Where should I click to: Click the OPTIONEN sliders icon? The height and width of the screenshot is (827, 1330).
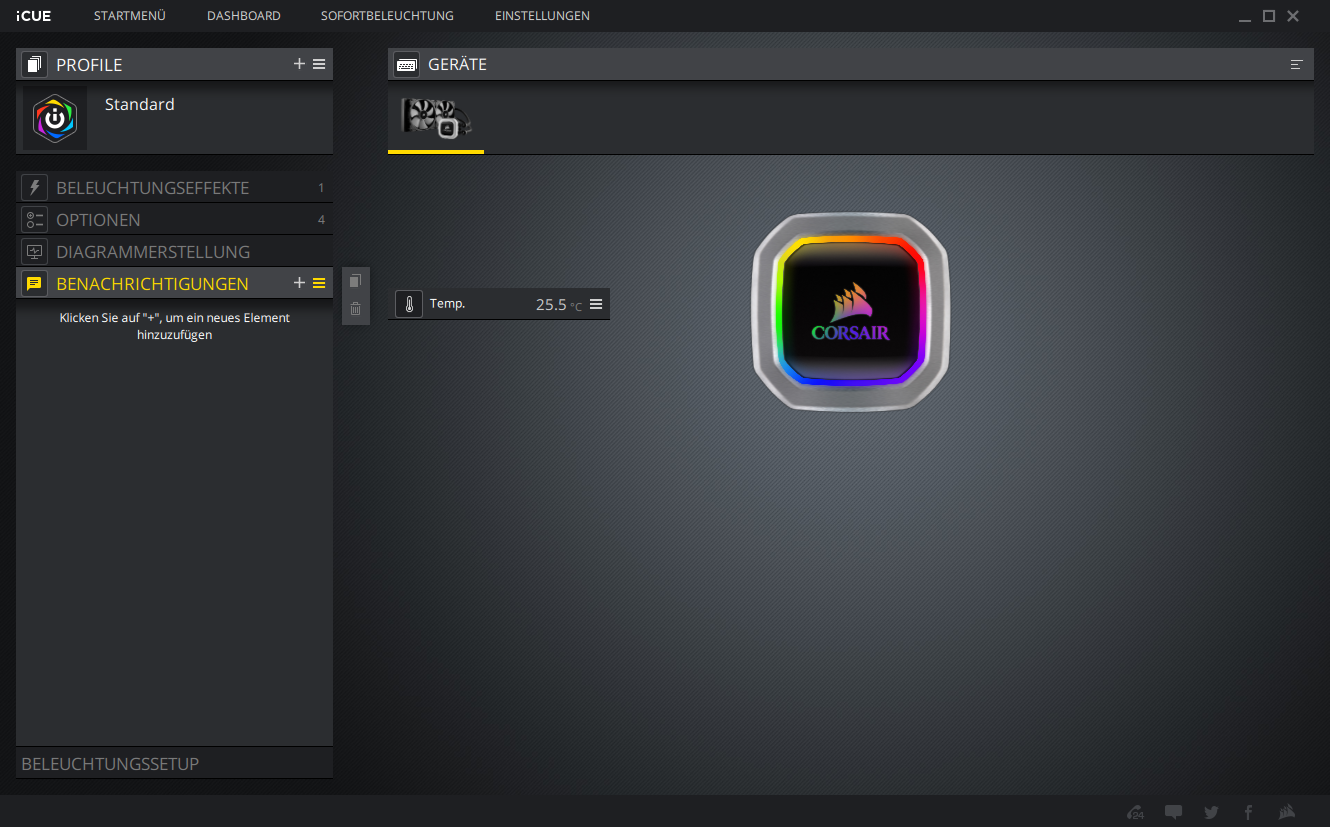(35, 219)
